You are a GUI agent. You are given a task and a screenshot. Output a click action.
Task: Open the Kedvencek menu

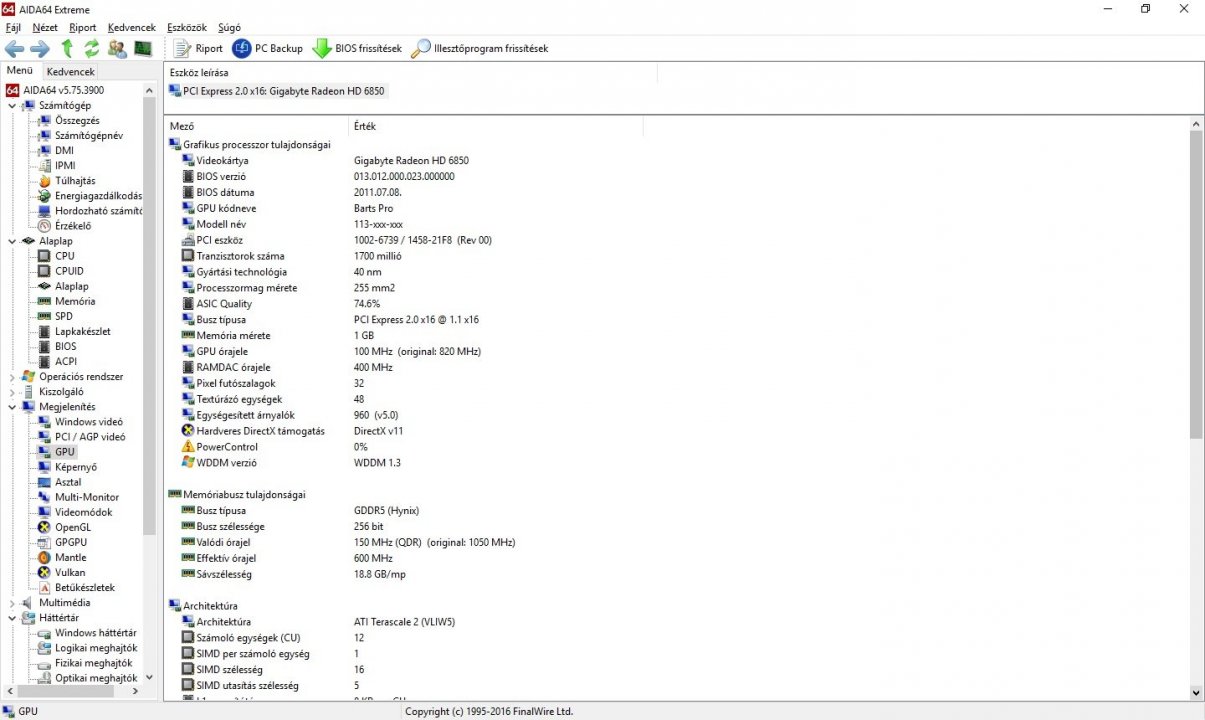[131, 27]
